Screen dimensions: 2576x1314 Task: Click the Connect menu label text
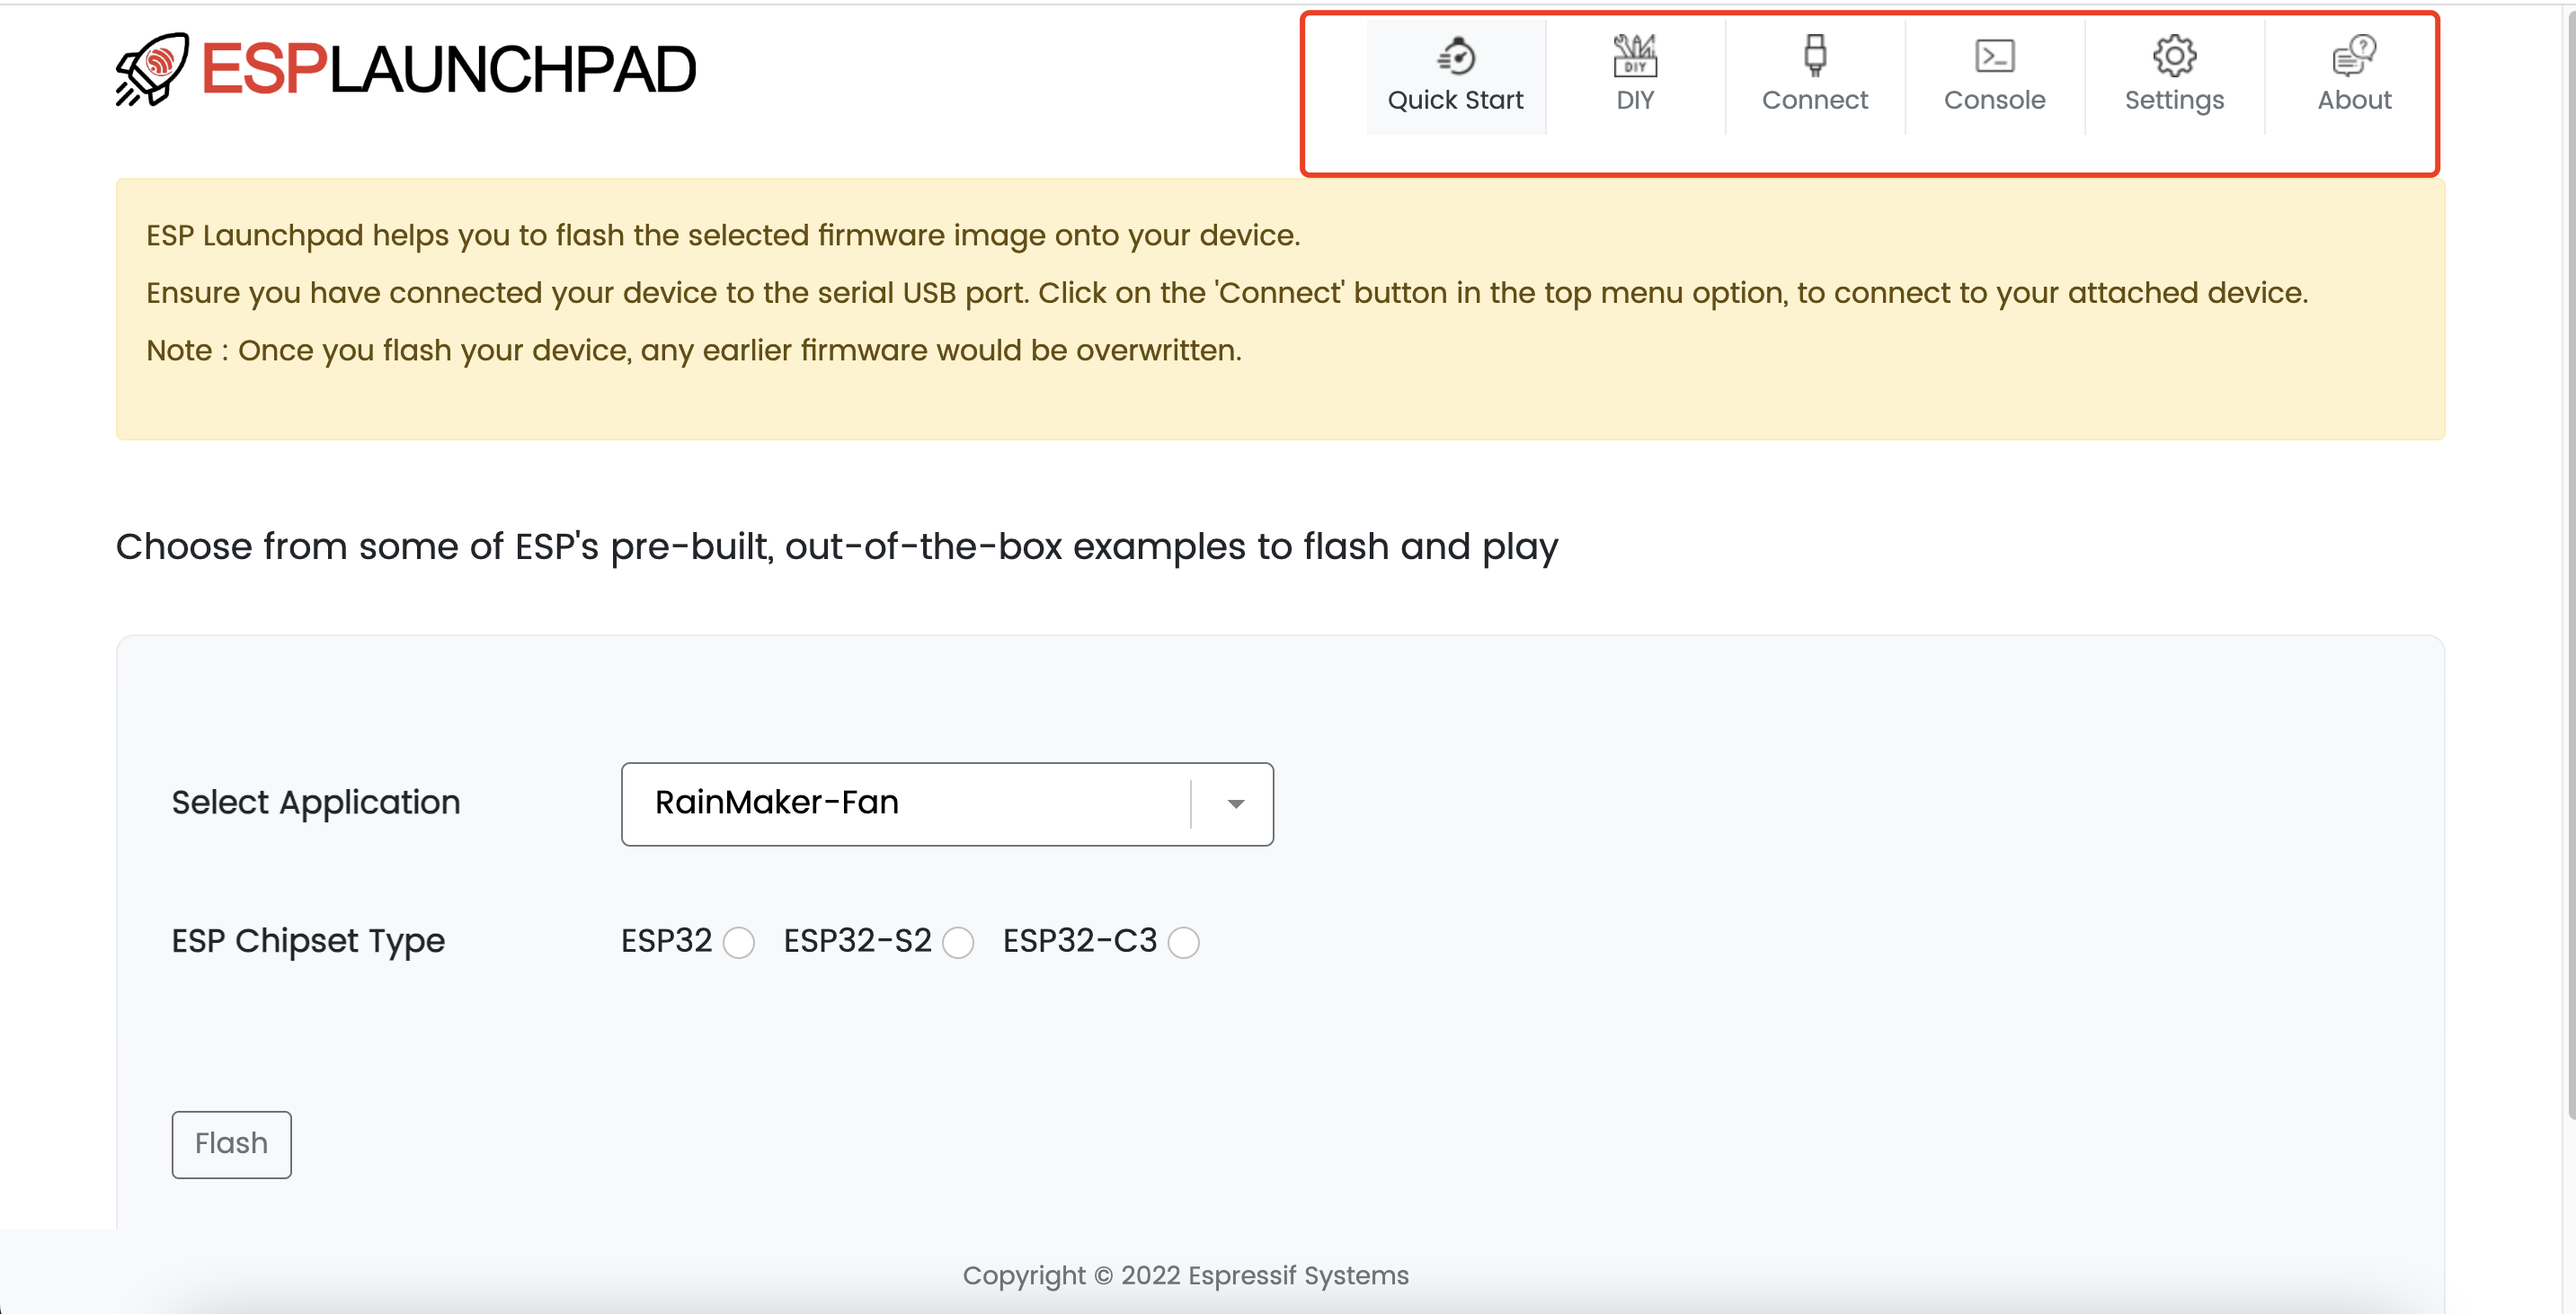tap(1815, 100)
